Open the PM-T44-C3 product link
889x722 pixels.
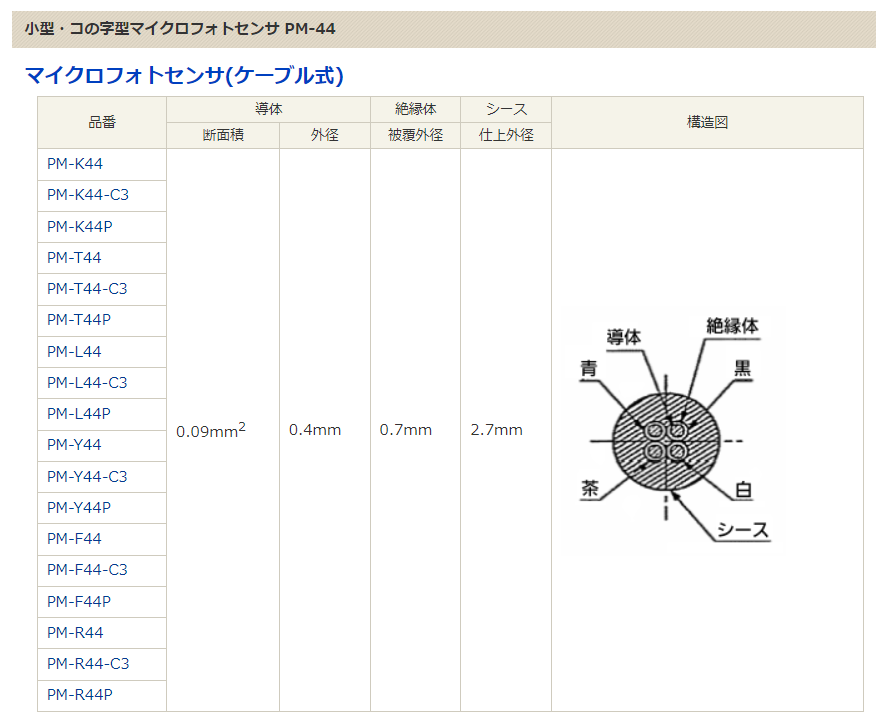(87, 289)
